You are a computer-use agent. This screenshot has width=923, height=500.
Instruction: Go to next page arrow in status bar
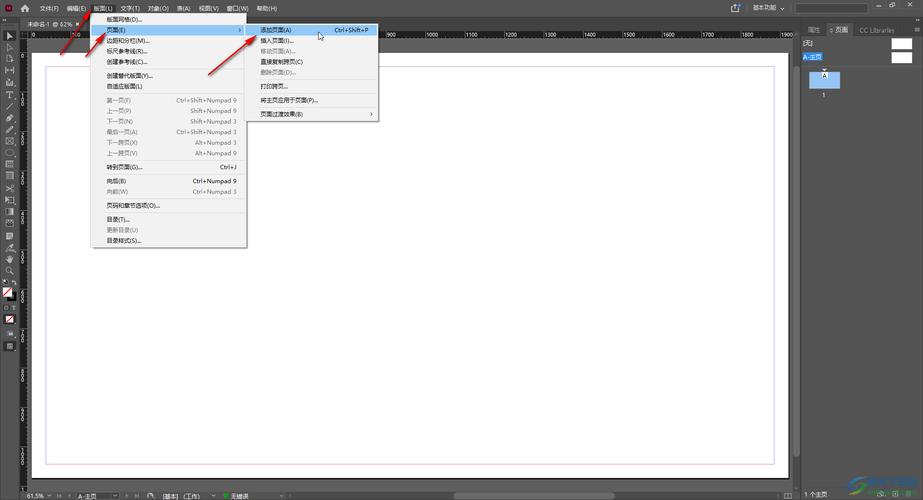(127, 496)
